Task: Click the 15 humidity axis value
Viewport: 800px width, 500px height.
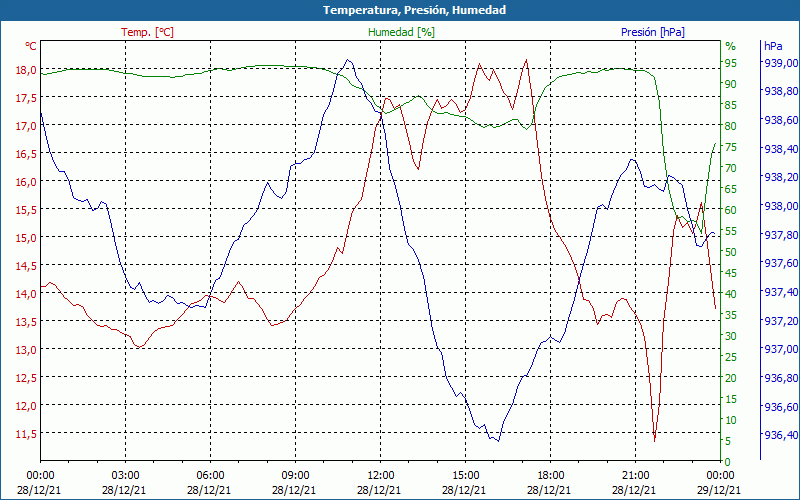Action: coord(731,399)
